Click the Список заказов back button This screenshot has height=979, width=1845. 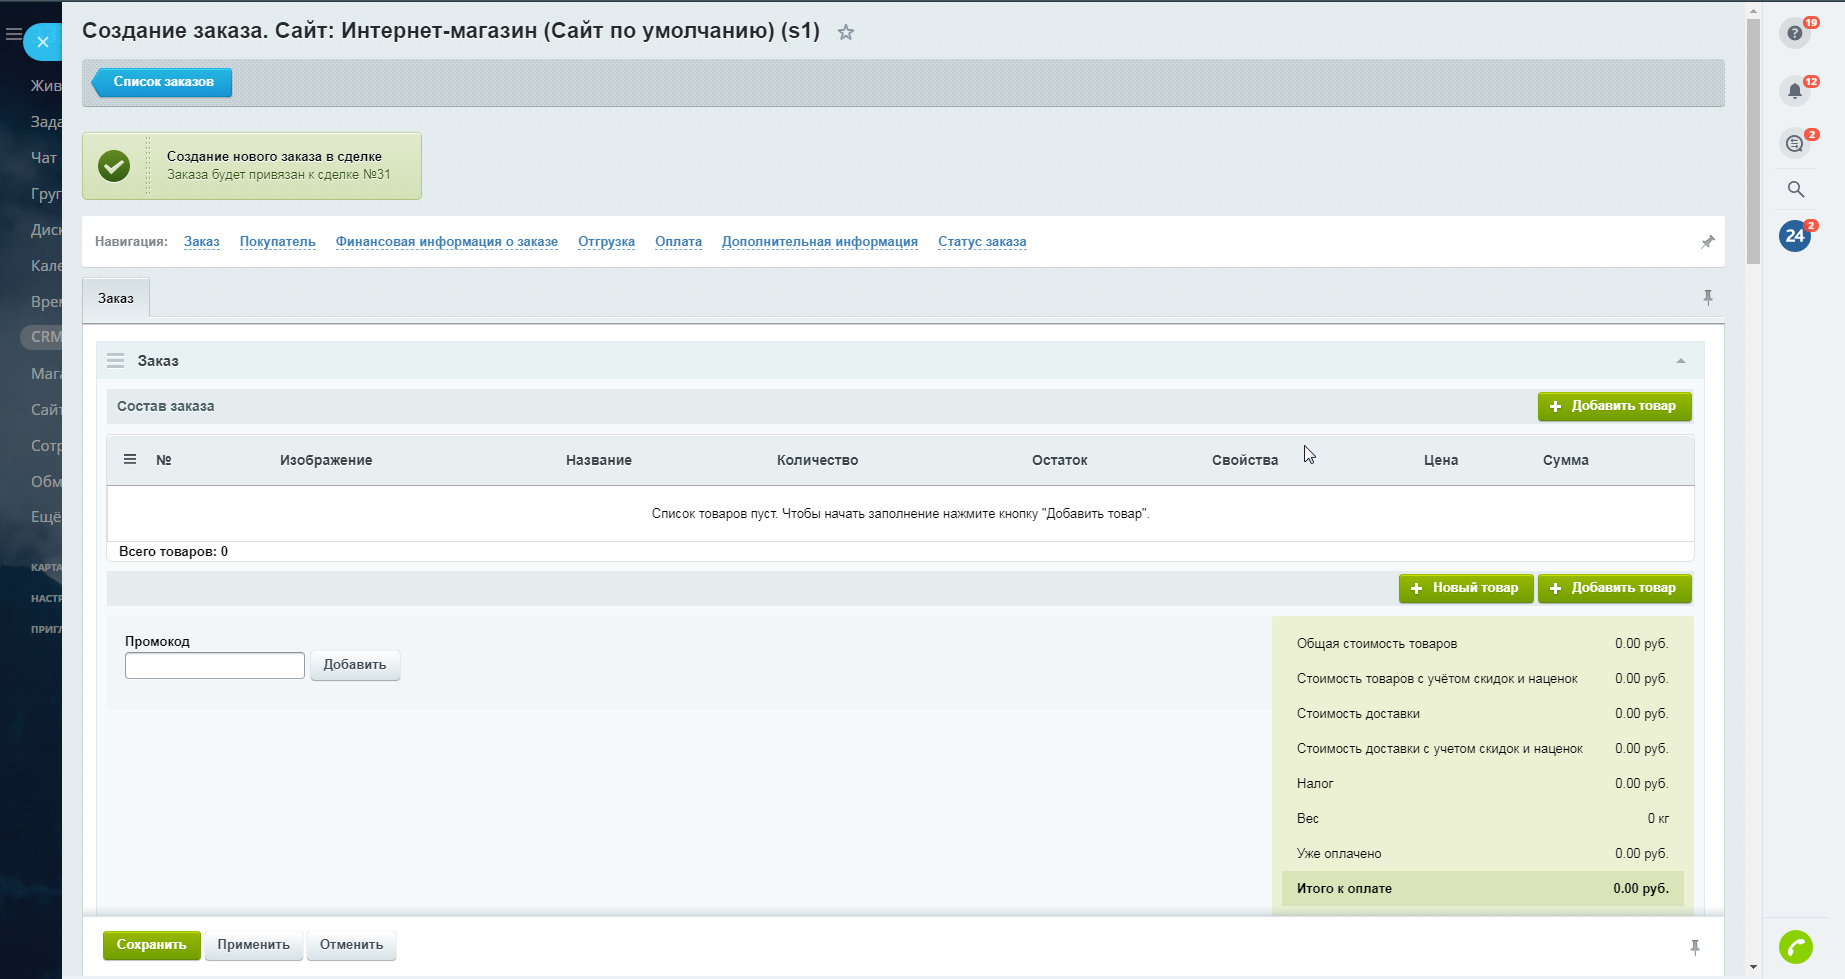coord(163,82)
